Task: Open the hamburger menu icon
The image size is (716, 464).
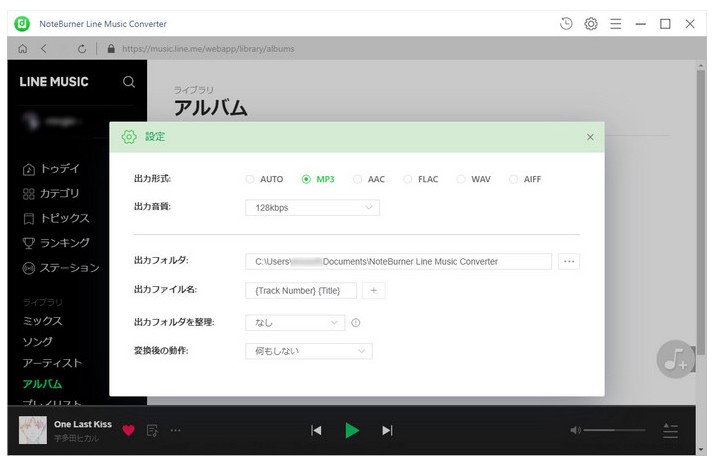Action: click(x=615, y=23)
